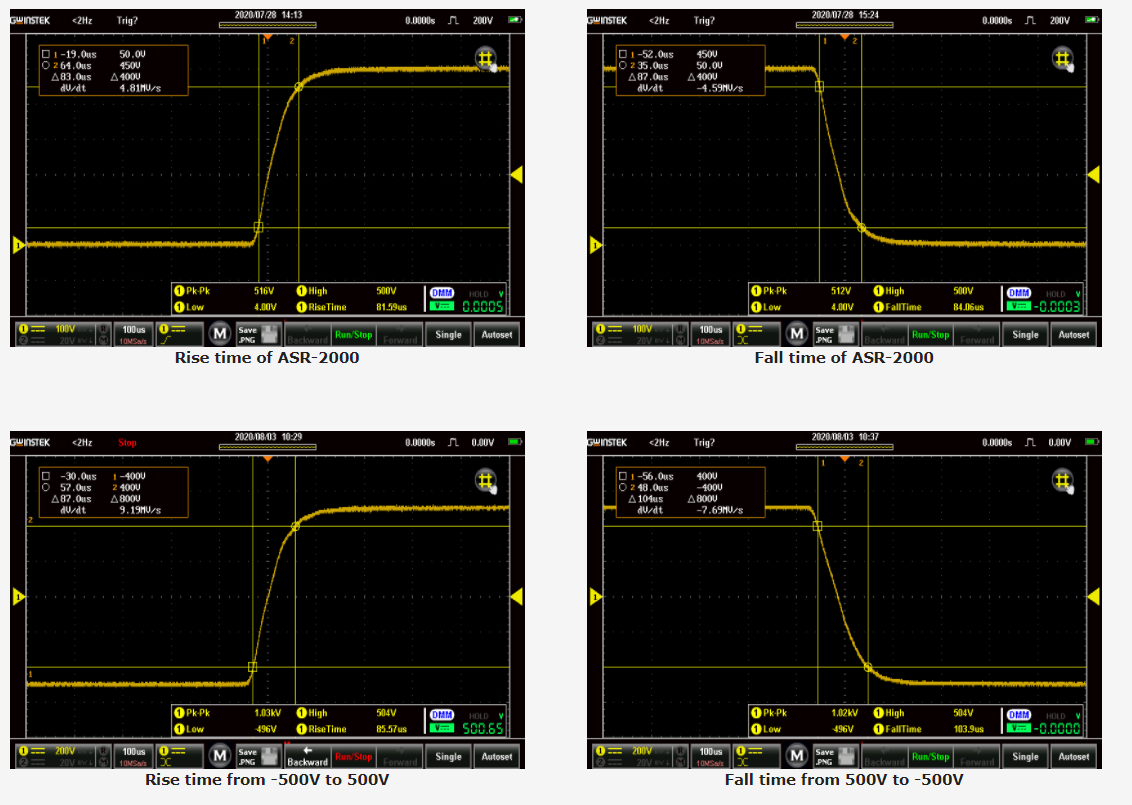Click yellow trigger level arrow in -500V to 500V rise scope
Viewport: 1132px width, 805px height.
click(x=517, y=597)
